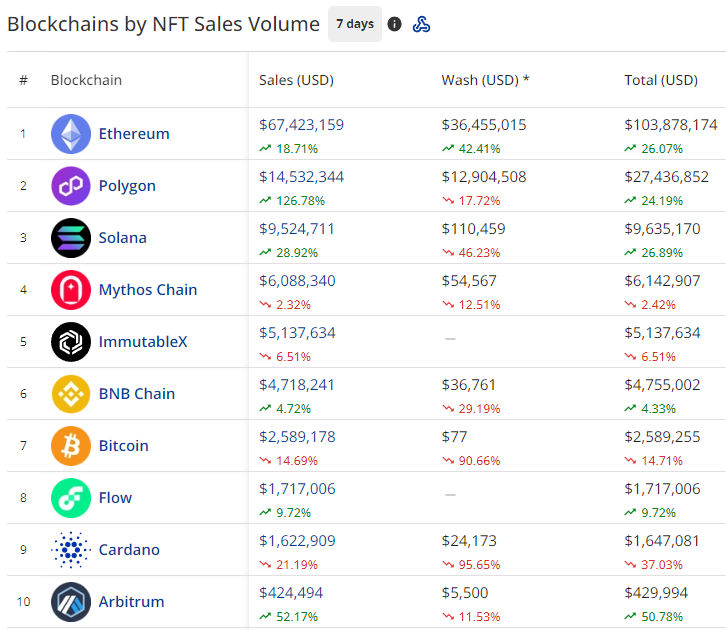Click the BNB Chain logo icon
Screen dimensions: 726x630
pos(71,394)
